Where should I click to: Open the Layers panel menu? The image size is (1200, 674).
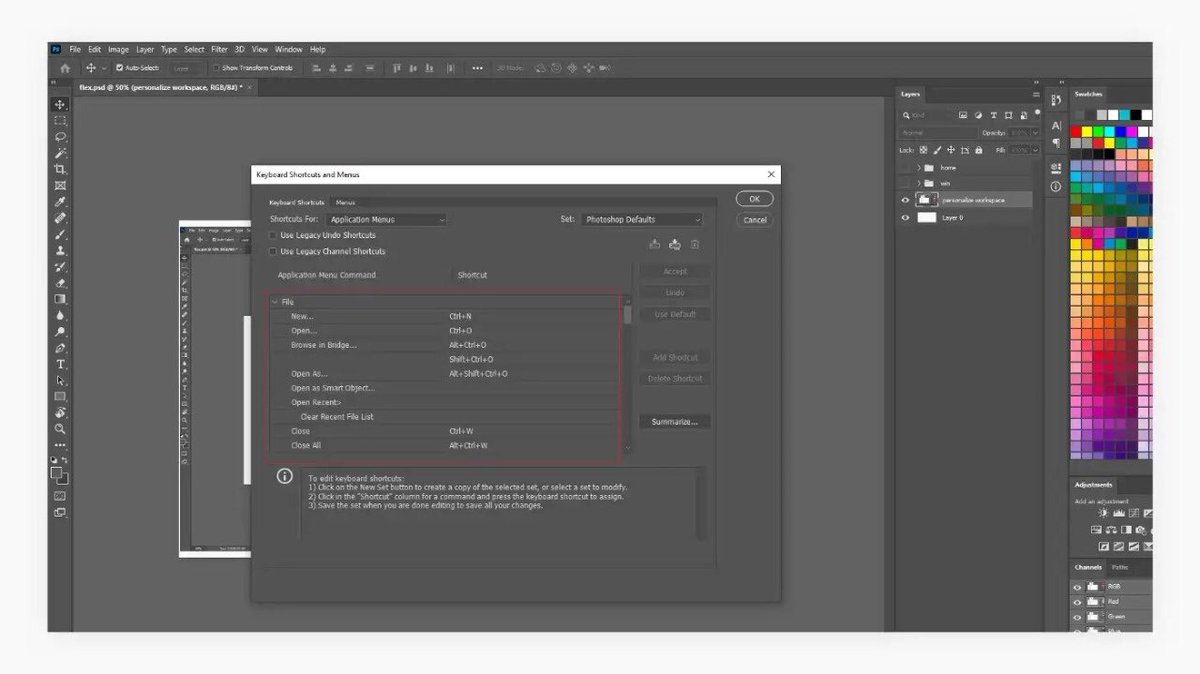pos(1036,94)
